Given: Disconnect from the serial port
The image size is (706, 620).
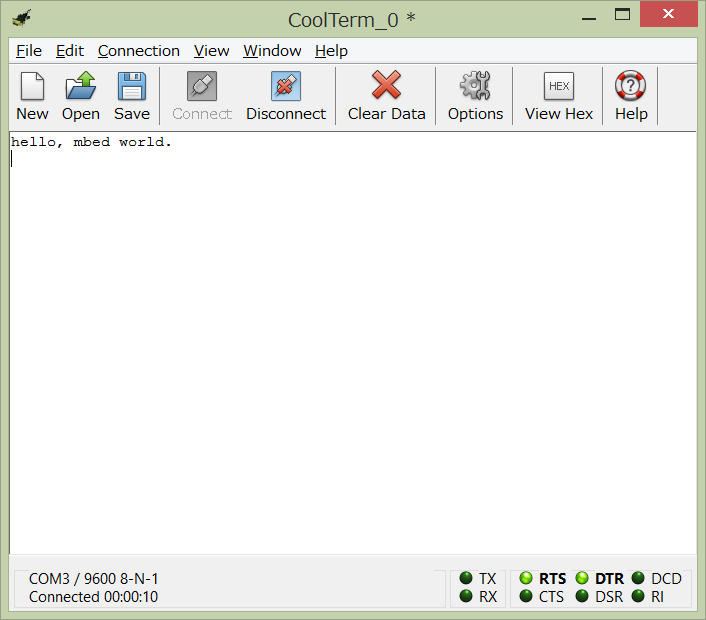Looking at the screenshot, I should [286, 95].
